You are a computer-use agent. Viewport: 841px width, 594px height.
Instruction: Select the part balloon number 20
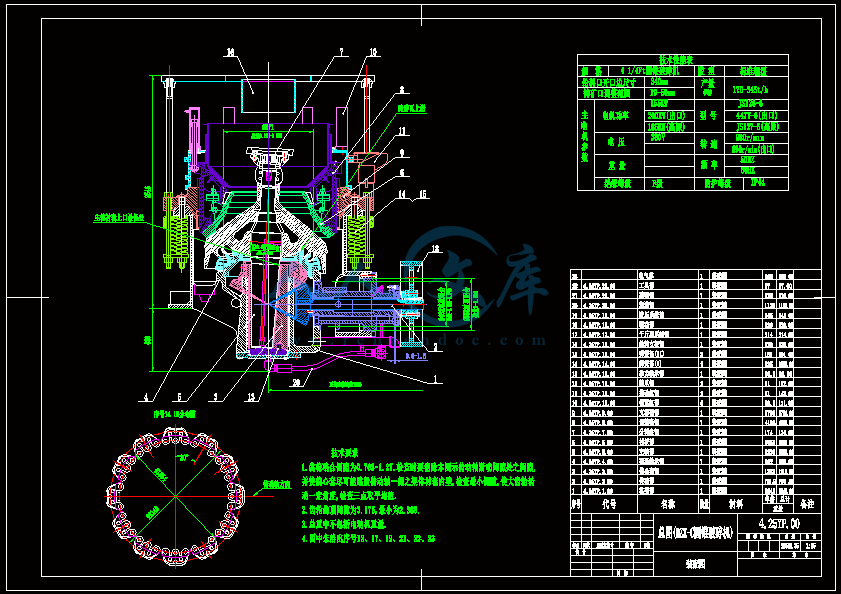click(297, 383)
